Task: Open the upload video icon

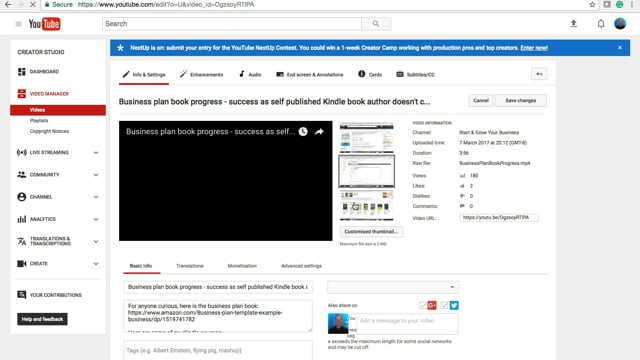Action: tap(573, 24)
